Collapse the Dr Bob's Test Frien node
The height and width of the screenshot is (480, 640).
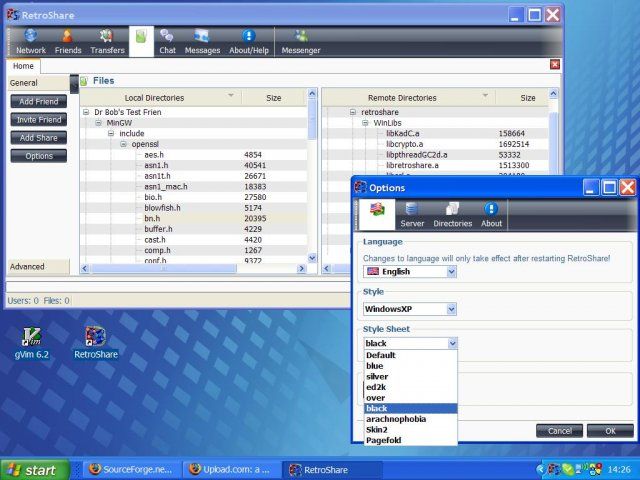point(86,112)
